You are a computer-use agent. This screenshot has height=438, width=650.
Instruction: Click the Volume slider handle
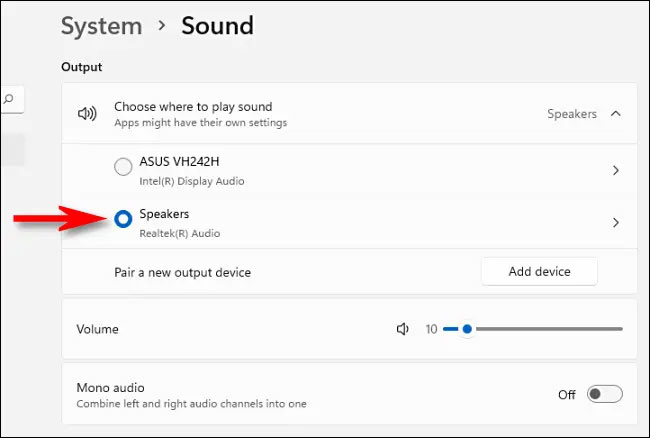click(x=467, y=329)
